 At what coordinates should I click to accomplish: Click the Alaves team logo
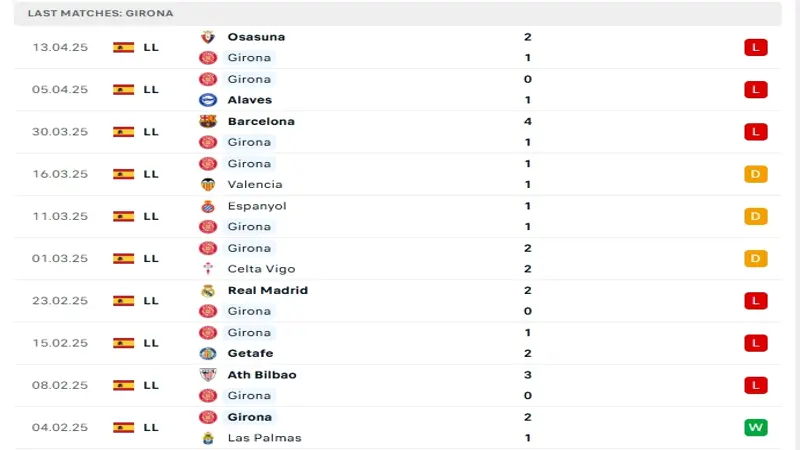208,100
